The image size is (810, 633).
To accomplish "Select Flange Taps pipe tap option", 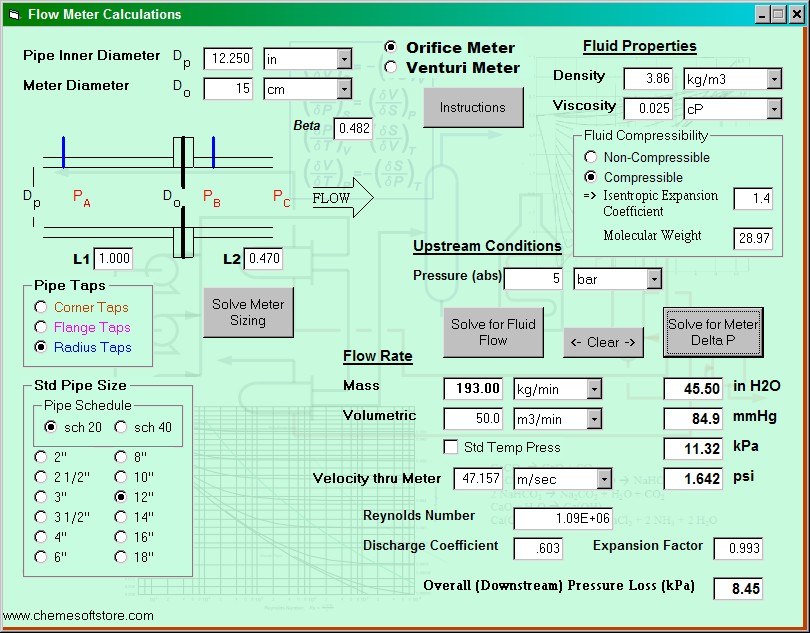I will pos(41,328).
